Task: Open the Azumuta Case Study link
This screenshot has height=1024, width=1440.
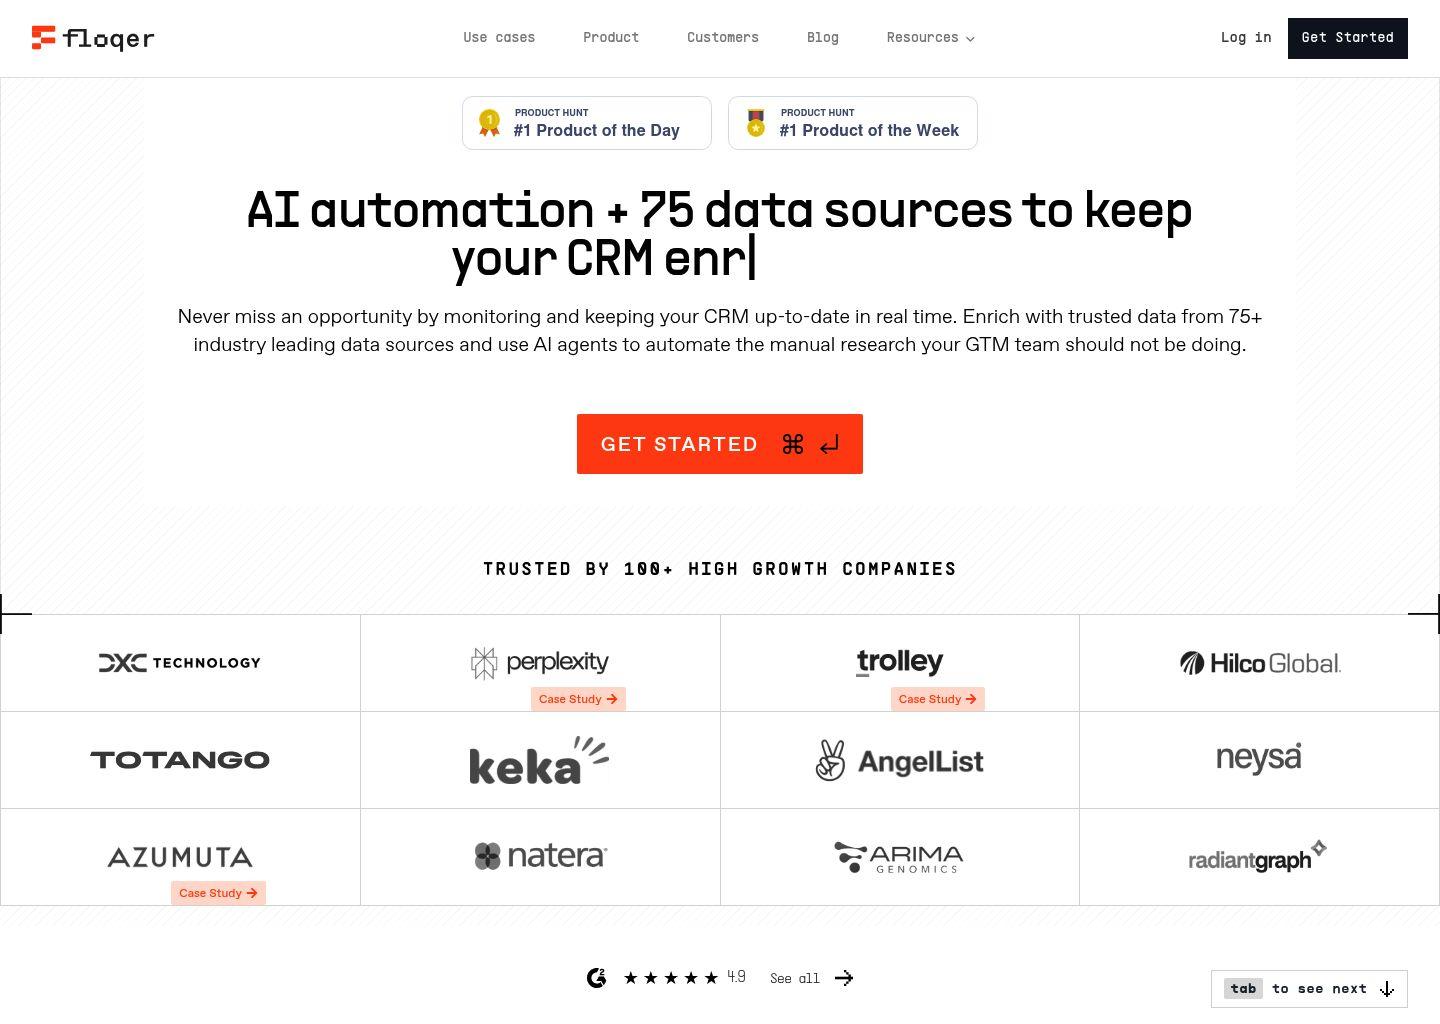Action: 218,893
